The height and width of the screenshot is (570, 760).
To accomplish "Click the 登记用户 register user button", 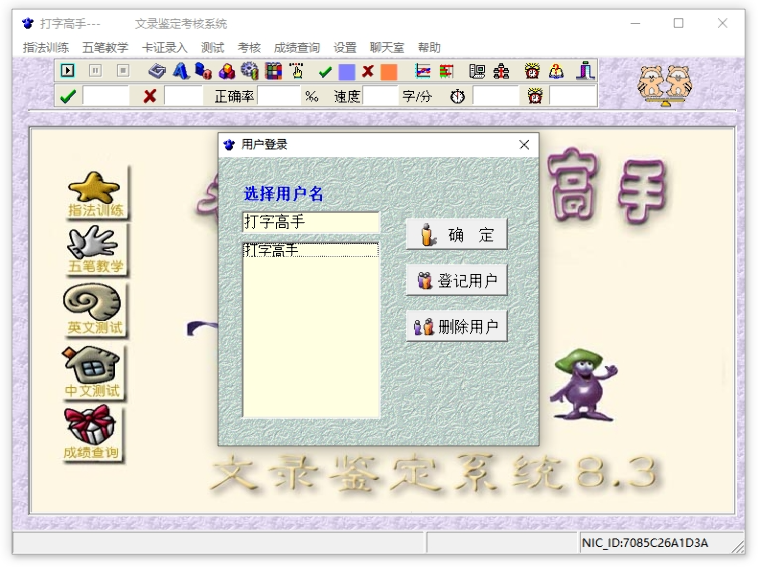I will [456, 280].
